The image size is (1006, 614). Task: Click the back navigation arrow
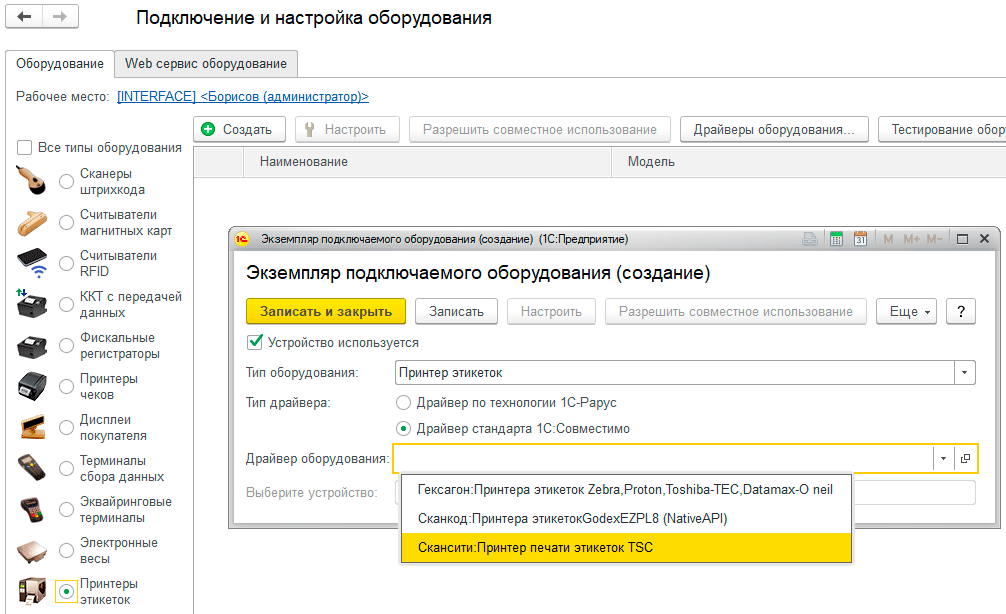click(25, 18)
